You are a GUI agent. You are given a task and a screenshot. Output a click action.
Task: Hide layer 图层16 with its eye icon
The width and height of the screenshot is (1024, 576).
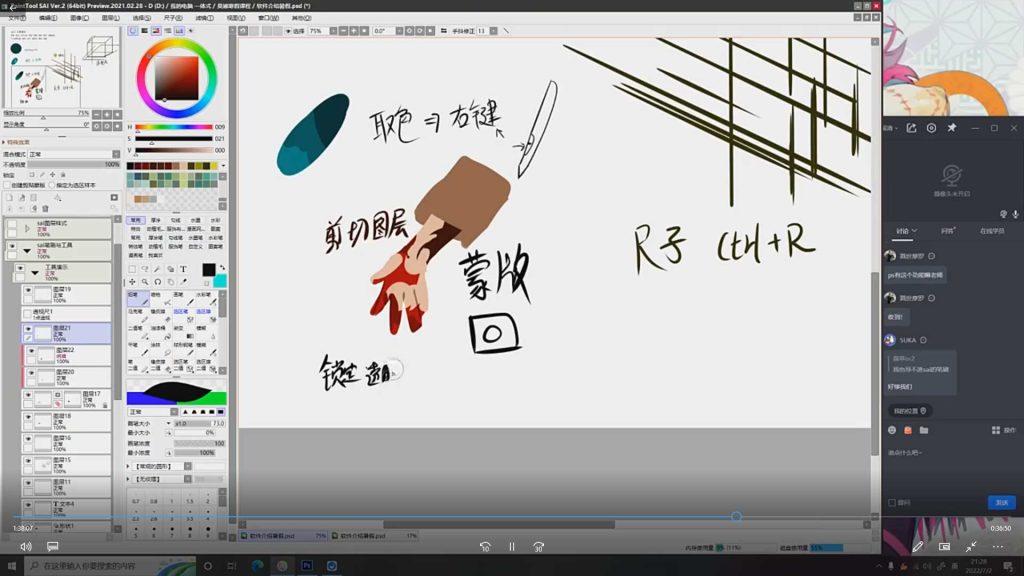point(28,439)
